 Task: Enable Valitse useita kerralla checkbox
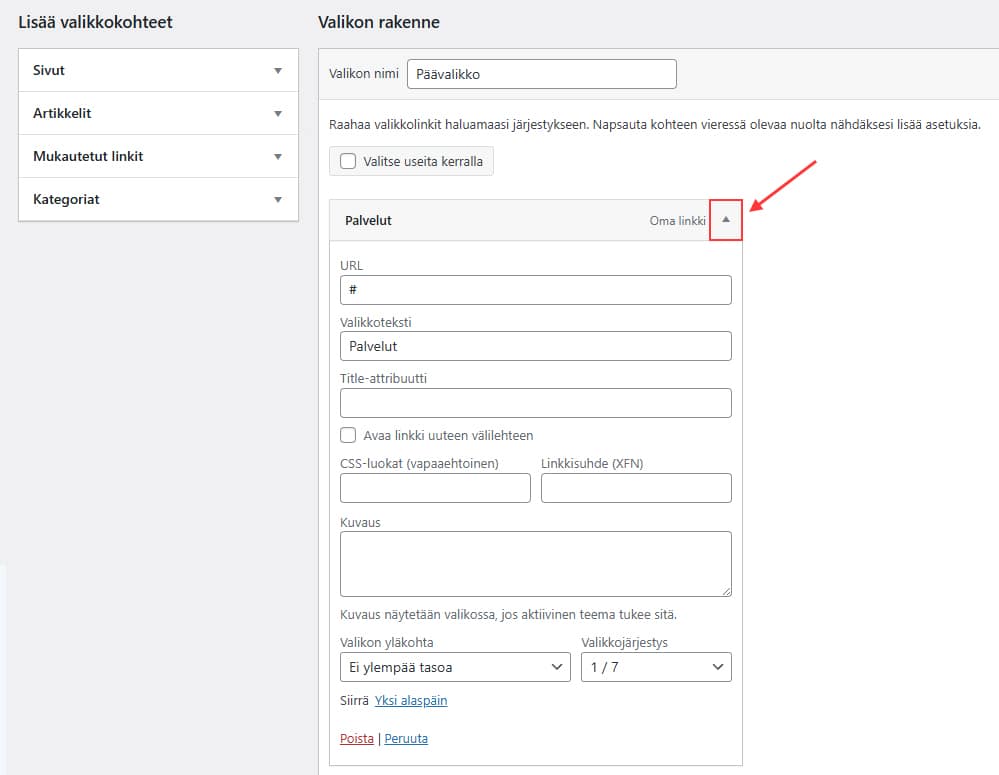tap(348, 161)
